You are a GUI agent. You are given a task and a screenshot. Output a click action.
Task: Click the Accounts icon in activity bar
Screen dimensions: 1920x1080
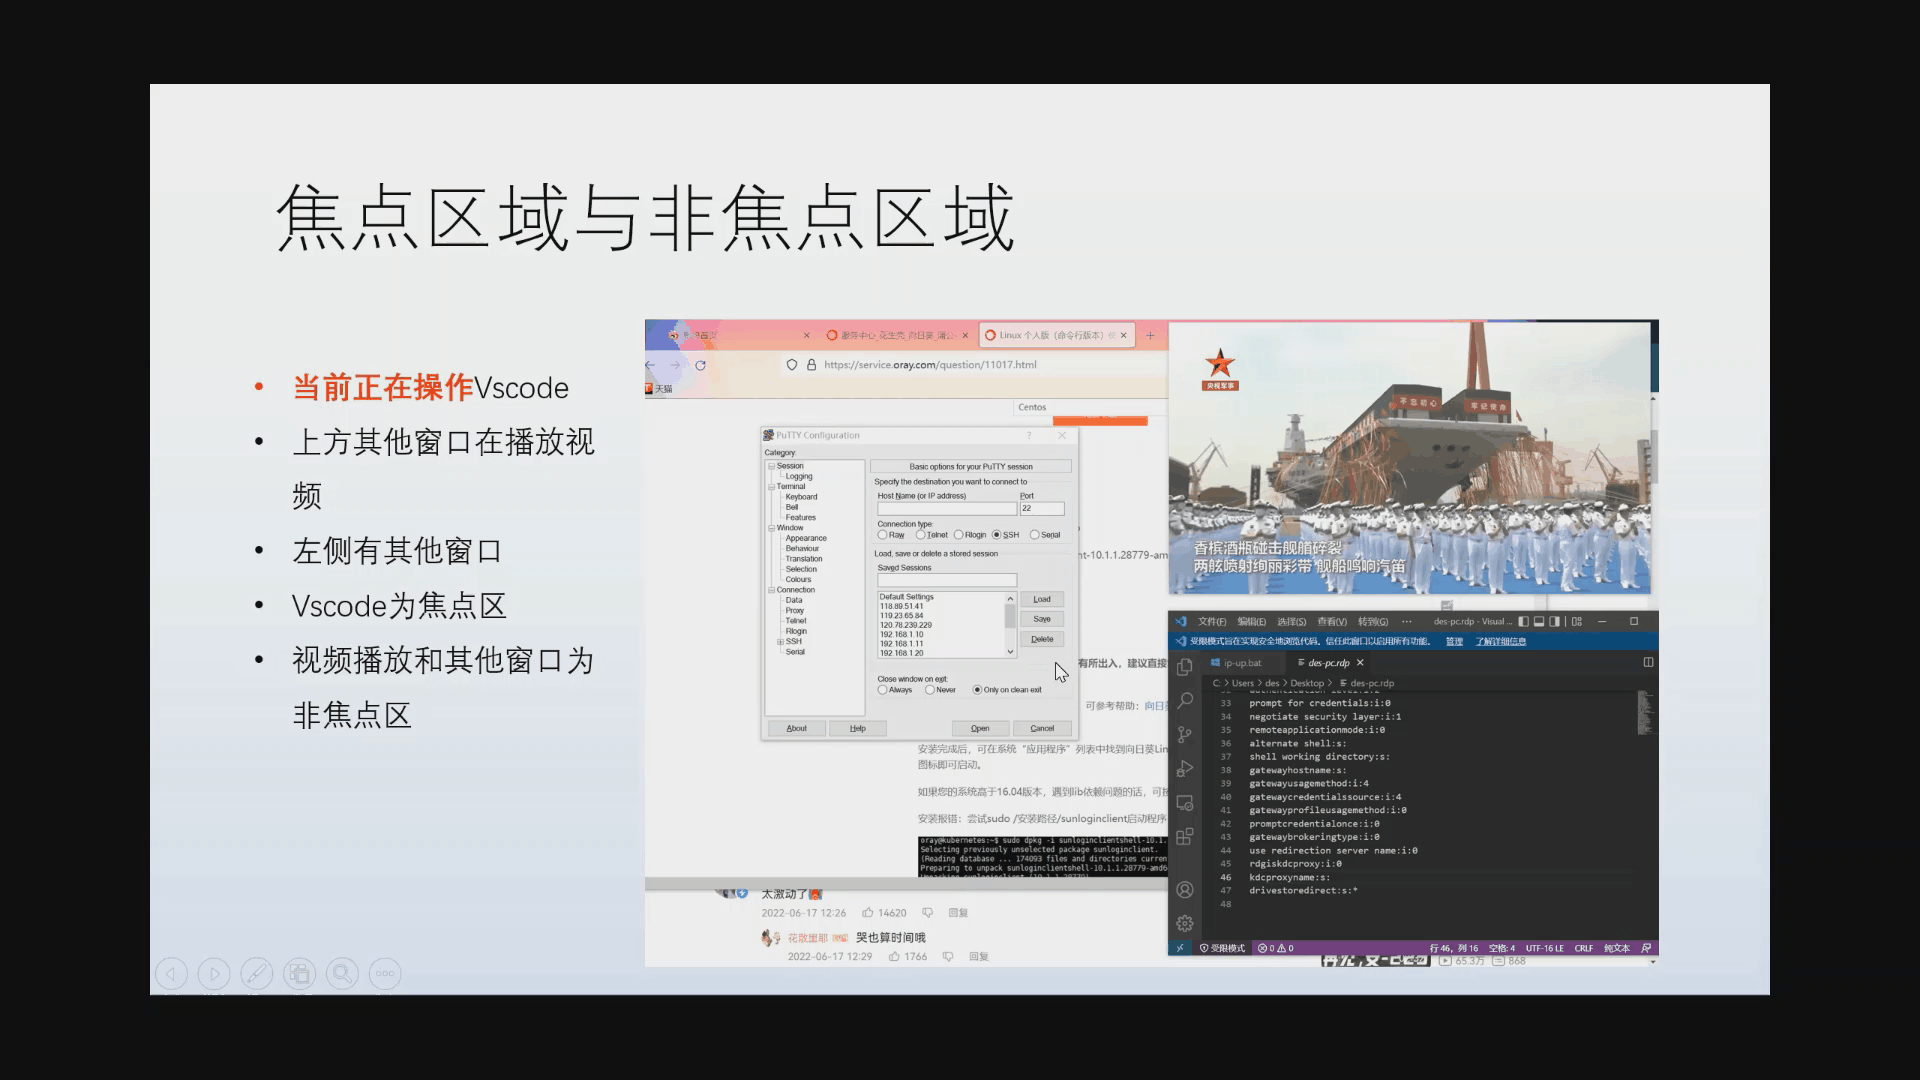click(1185, 890)
